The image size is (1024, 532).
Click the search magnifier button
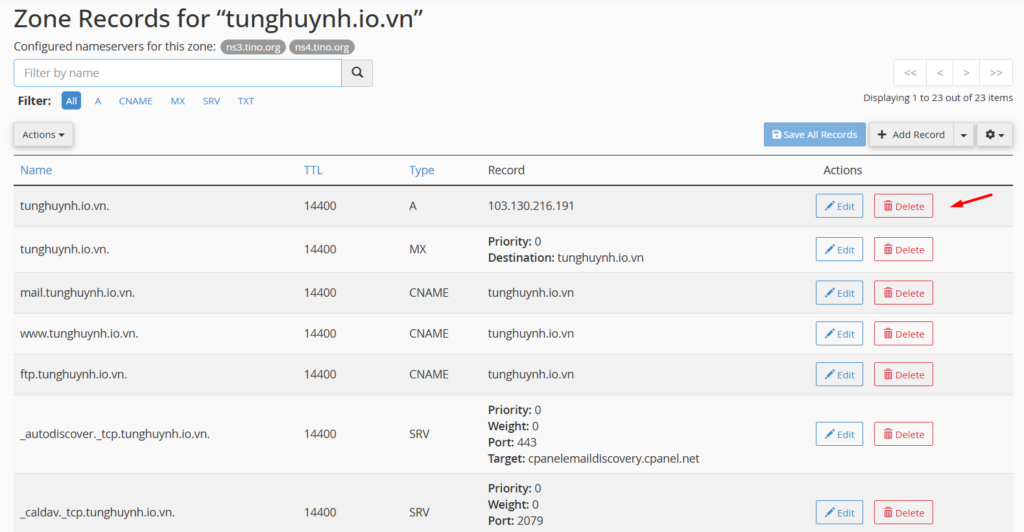click(x=357, y=73)
